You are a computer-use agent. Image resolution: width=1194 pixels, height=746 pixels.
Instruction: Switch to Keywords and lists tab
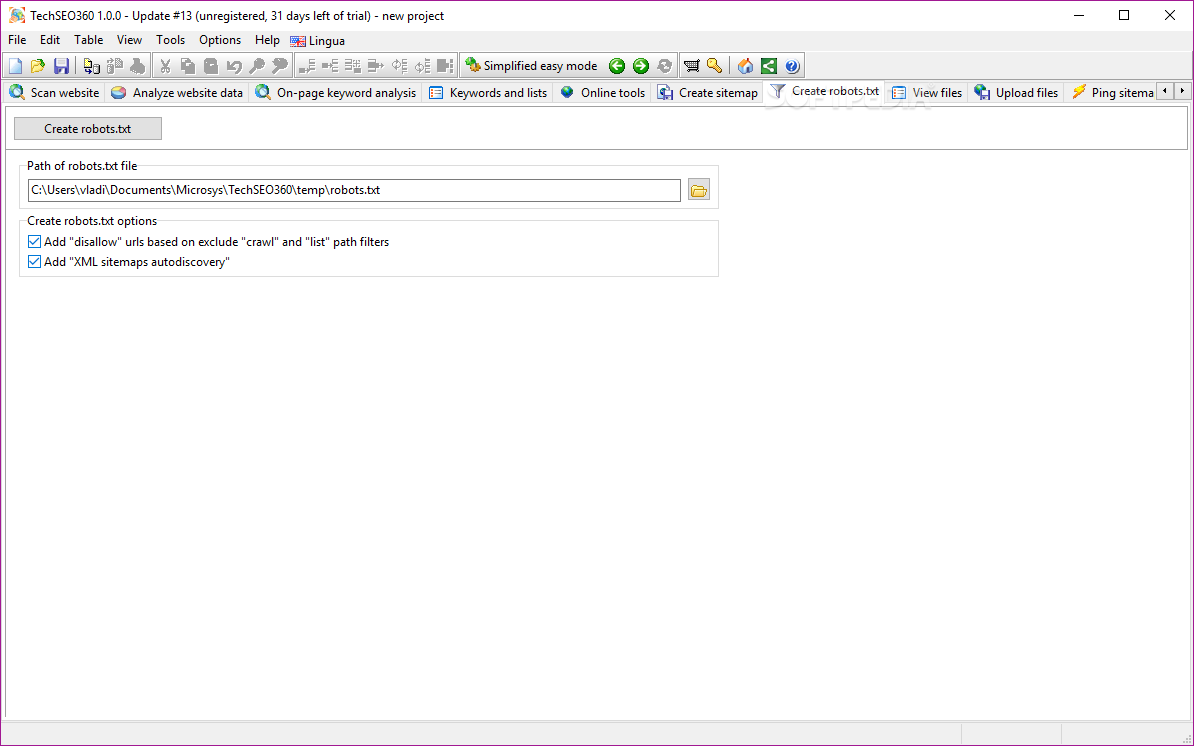pos(488,93)
